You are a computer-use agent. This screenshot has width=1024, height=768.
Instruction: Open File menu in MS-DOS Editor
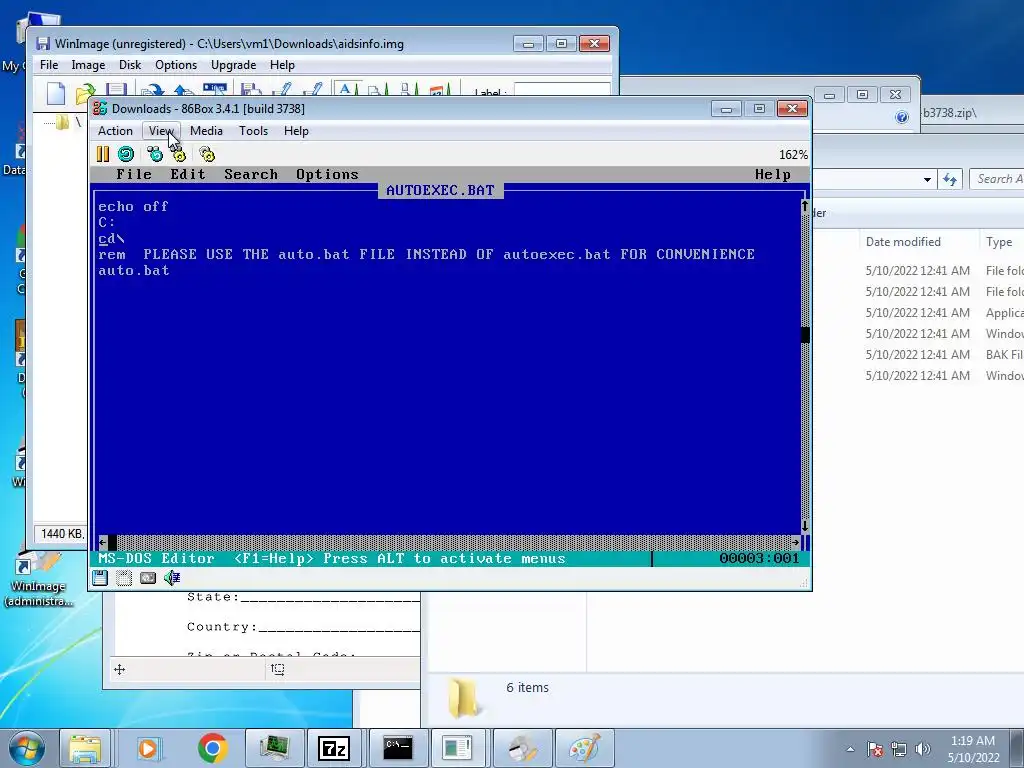[x=134, y=174]
